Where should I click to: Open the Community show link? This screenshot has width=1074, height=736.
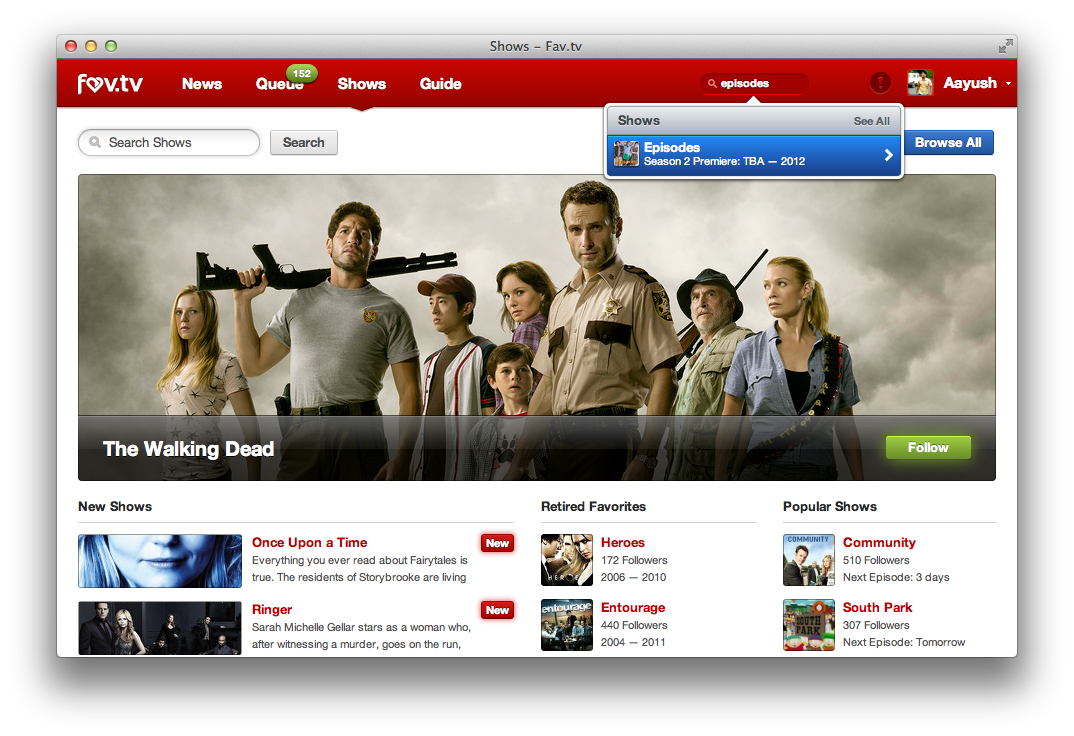[x=879, y=542]
